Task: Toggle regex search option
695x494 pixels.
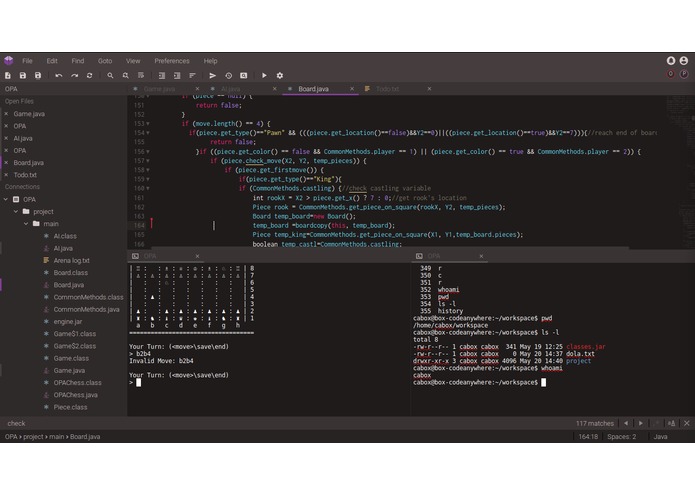Action: (x=657, y=423)
